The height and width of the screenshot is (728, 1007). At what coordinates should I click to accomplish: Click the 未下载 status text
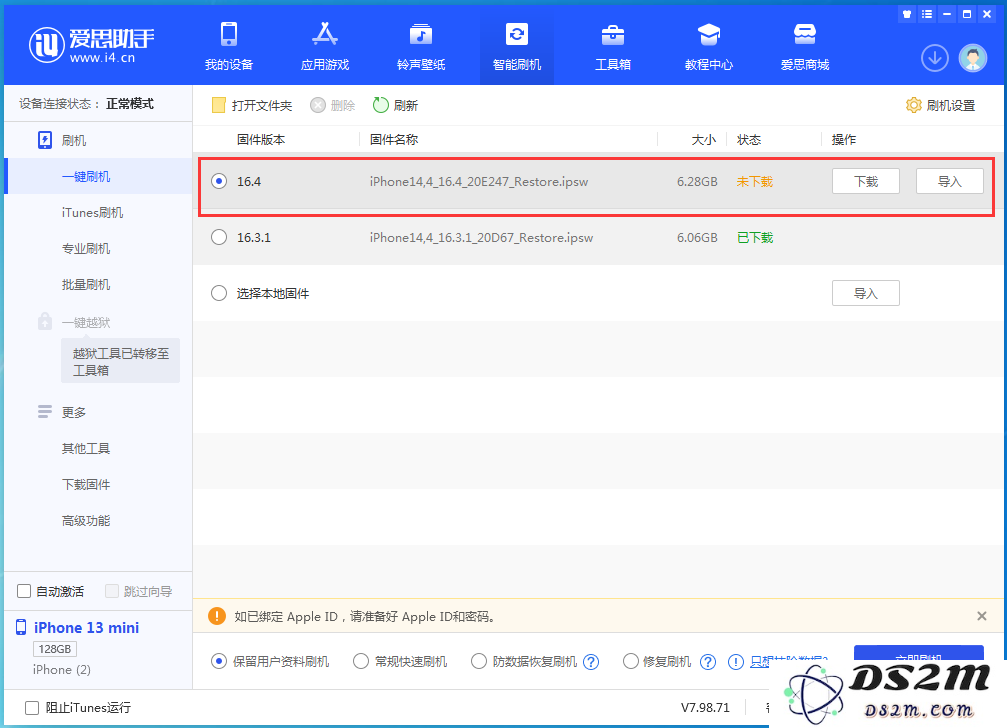[755, 182]
